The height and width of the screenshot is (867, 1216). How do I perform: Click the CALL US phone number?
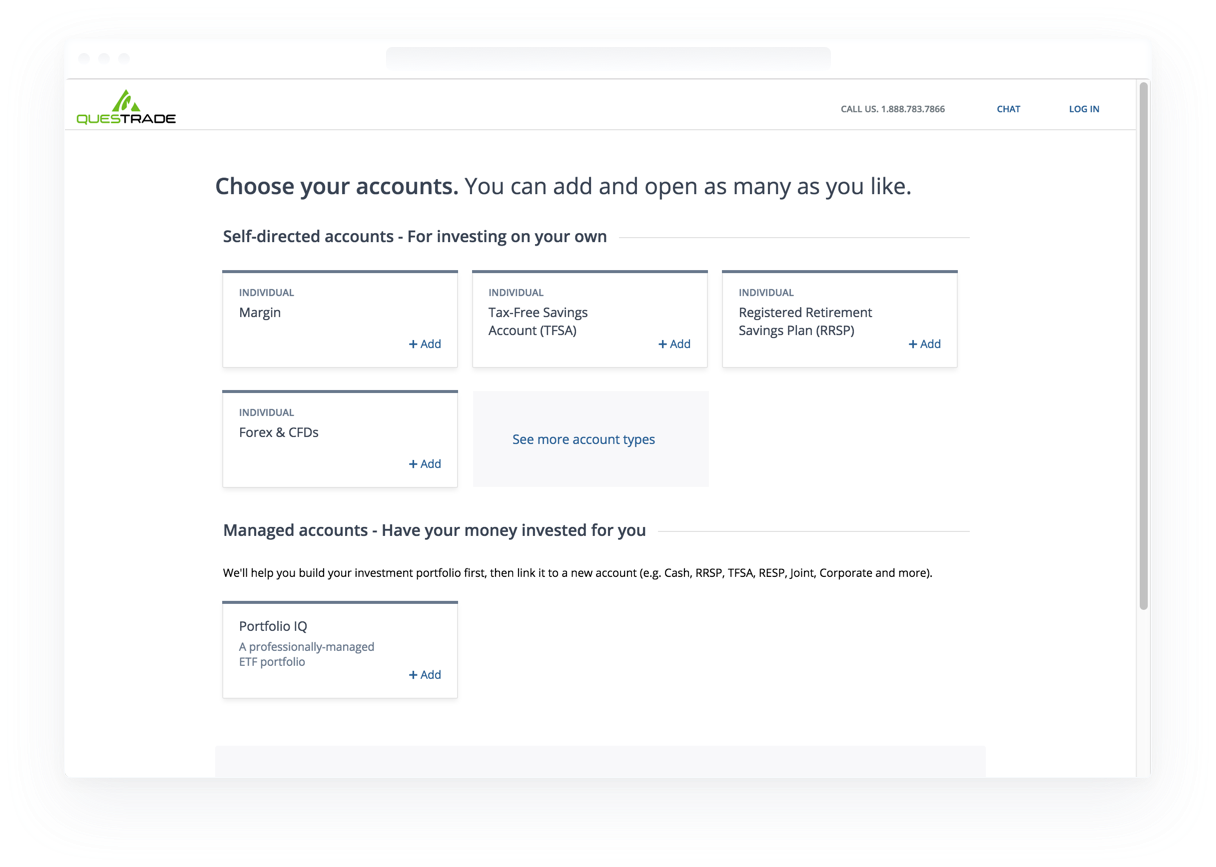tap(893, 109)
